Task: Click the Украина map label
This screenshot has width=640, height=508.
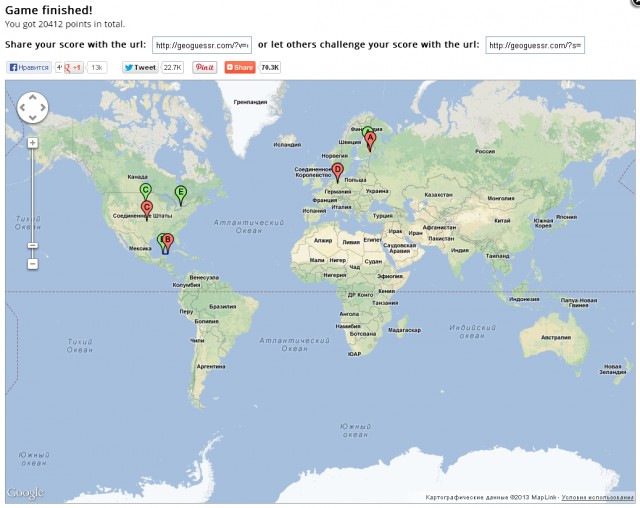Action: (377, 191)
